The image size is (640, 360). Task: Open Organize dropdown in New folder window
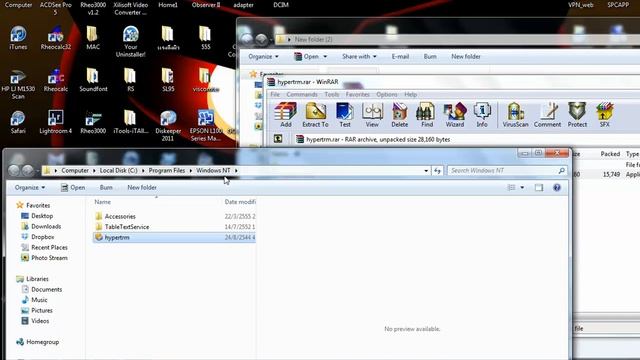click(264, 56)
